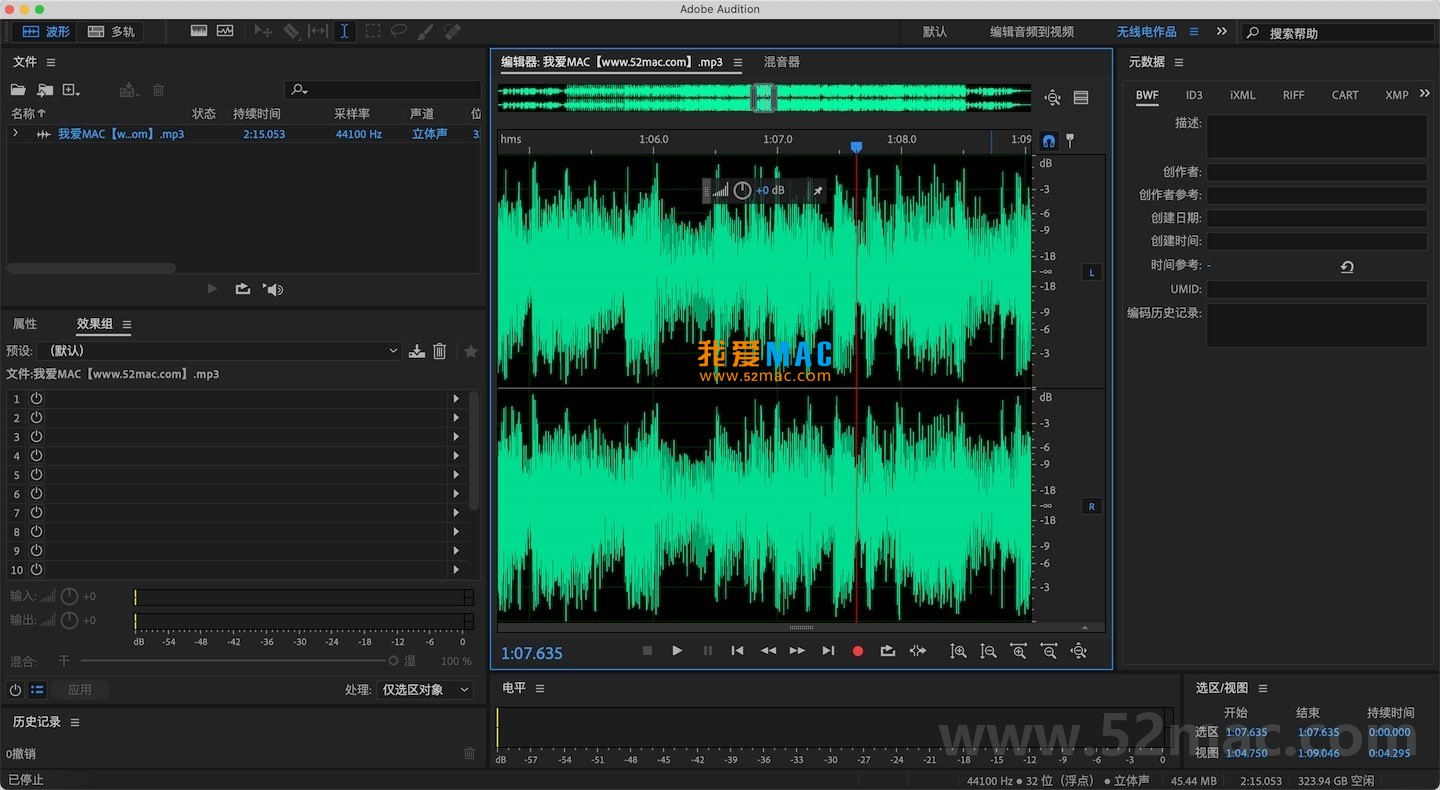Screen dimensions: 1440x790
Task: Switch to Waveform (波形) view
Action: [46, 32]
